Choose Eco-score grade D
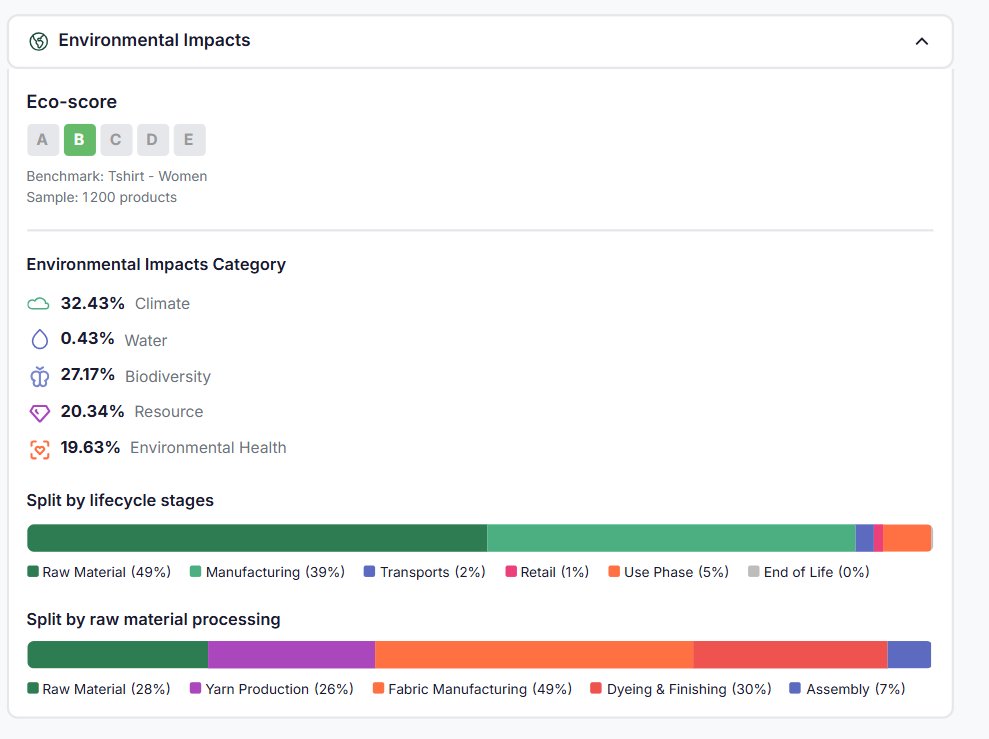The width and height of the screenshot is (989, 739). pyautogui.click(x=152, y=140)
